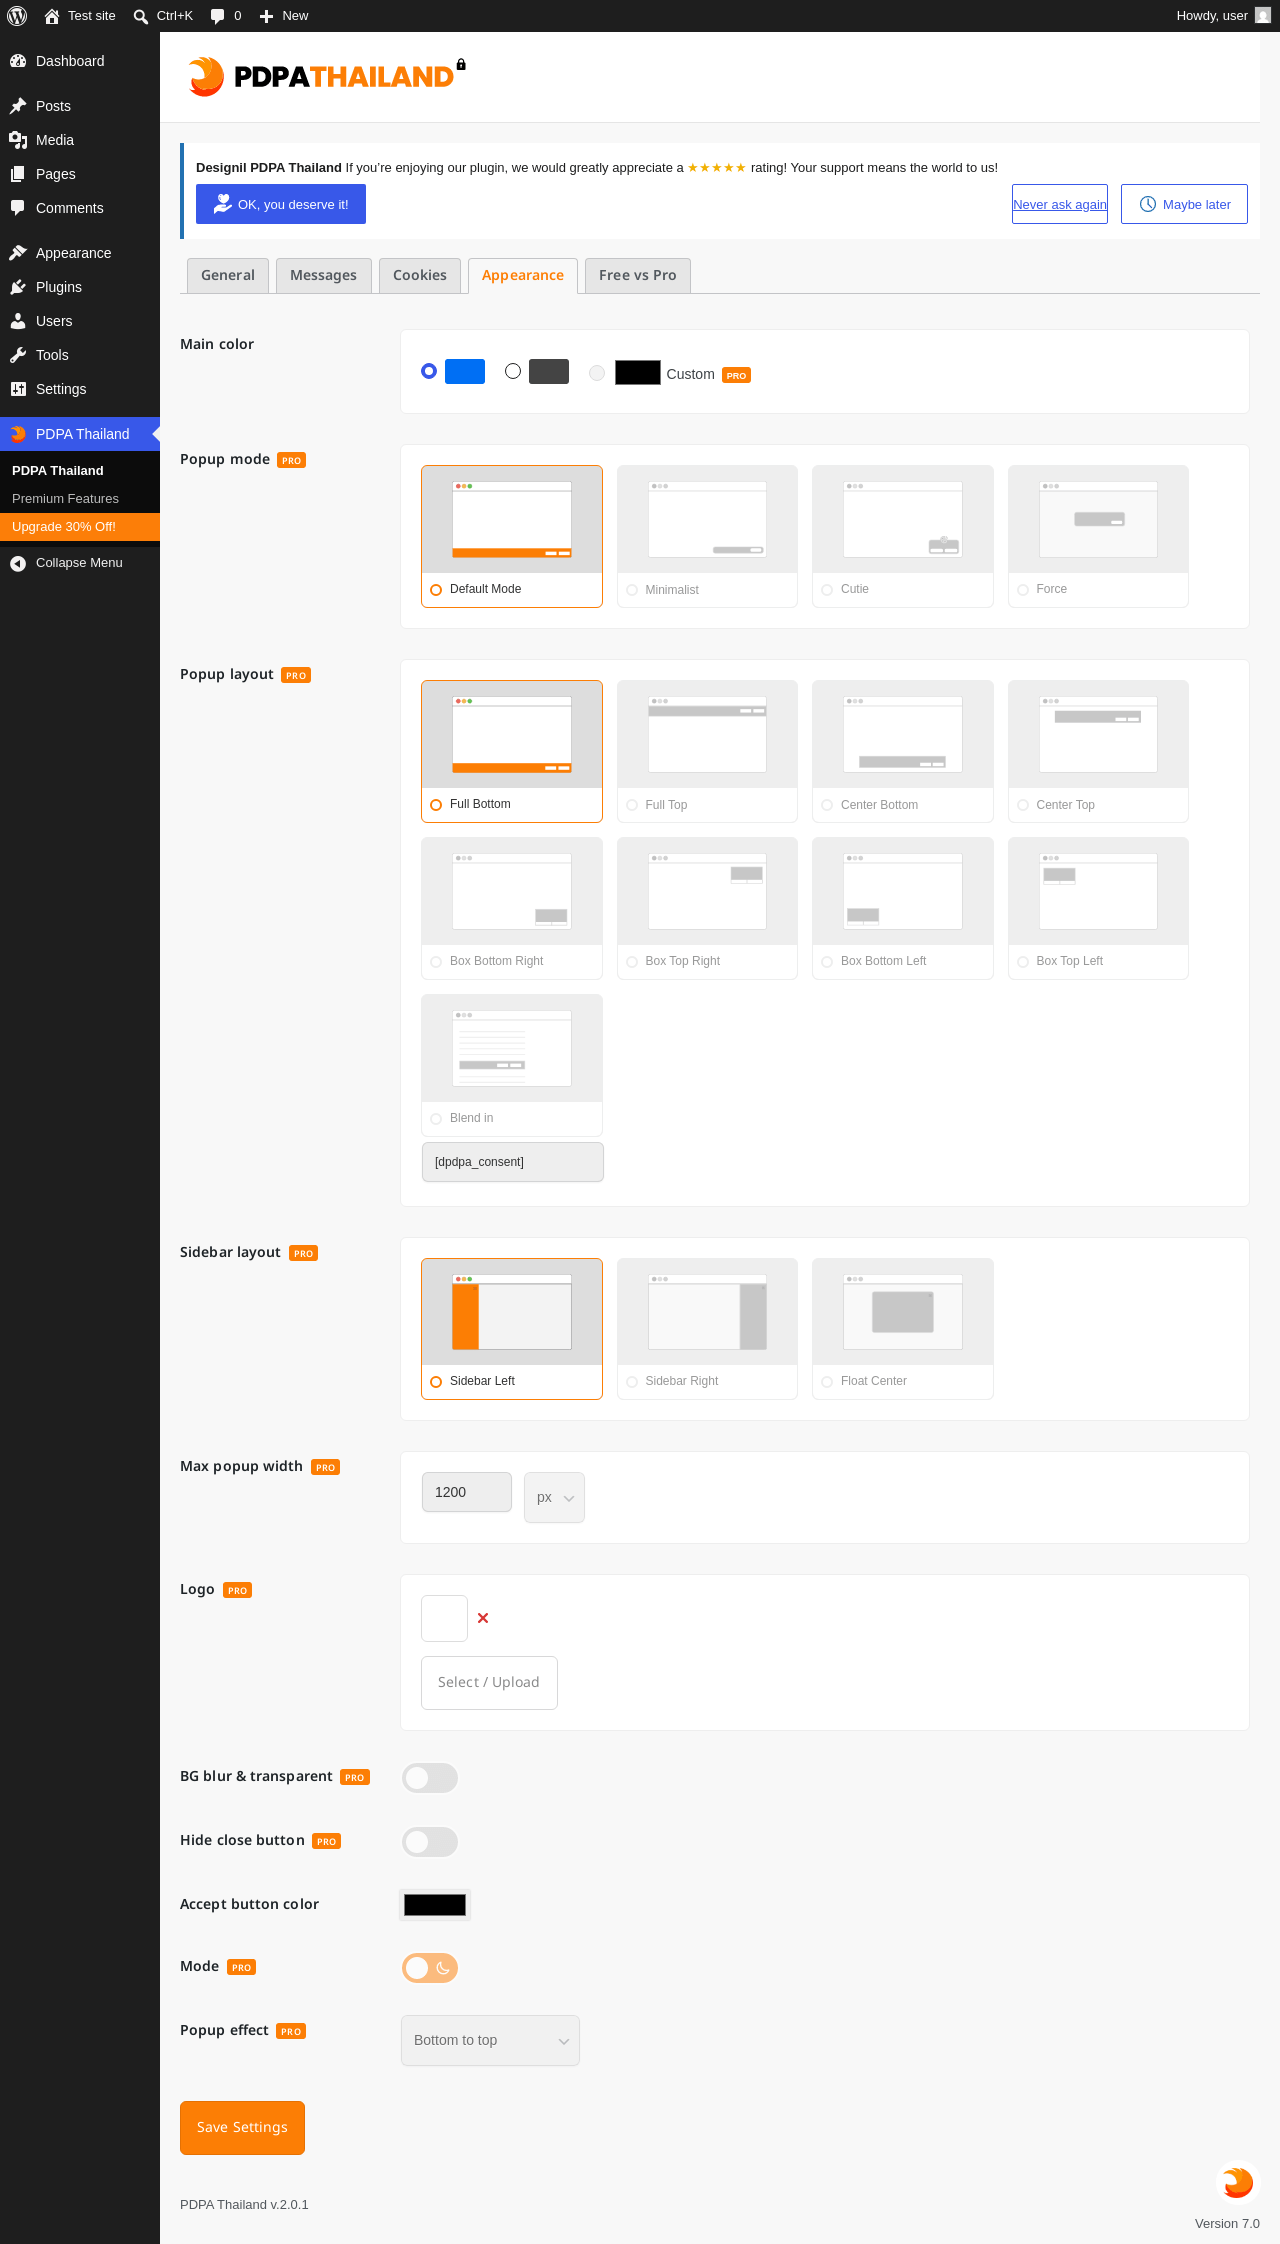Click the Comments icon in sidebar

pos(18,208)
